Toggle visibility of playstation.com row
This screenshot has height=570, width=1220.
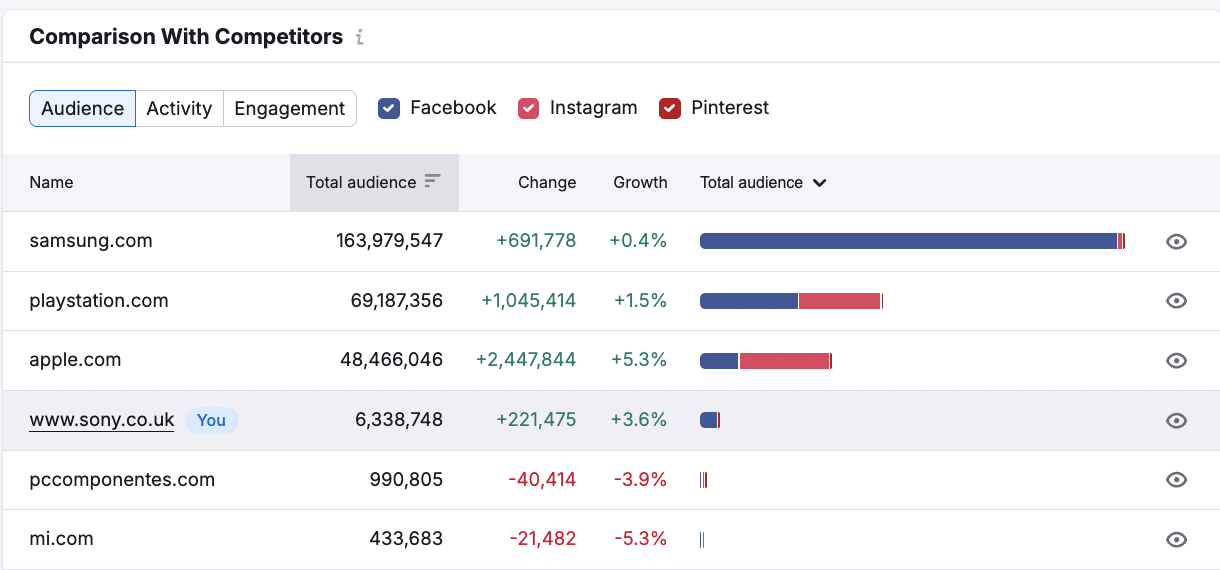click(x=1176, y=301)
